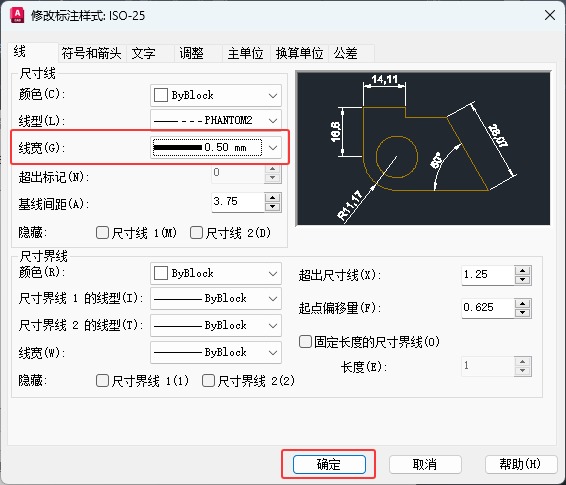The height and width of the screenshot is (485, 566).
Task: Enable 固定长度的尺寸界线(O) checkbox
Action: click(x=305, y=341)
